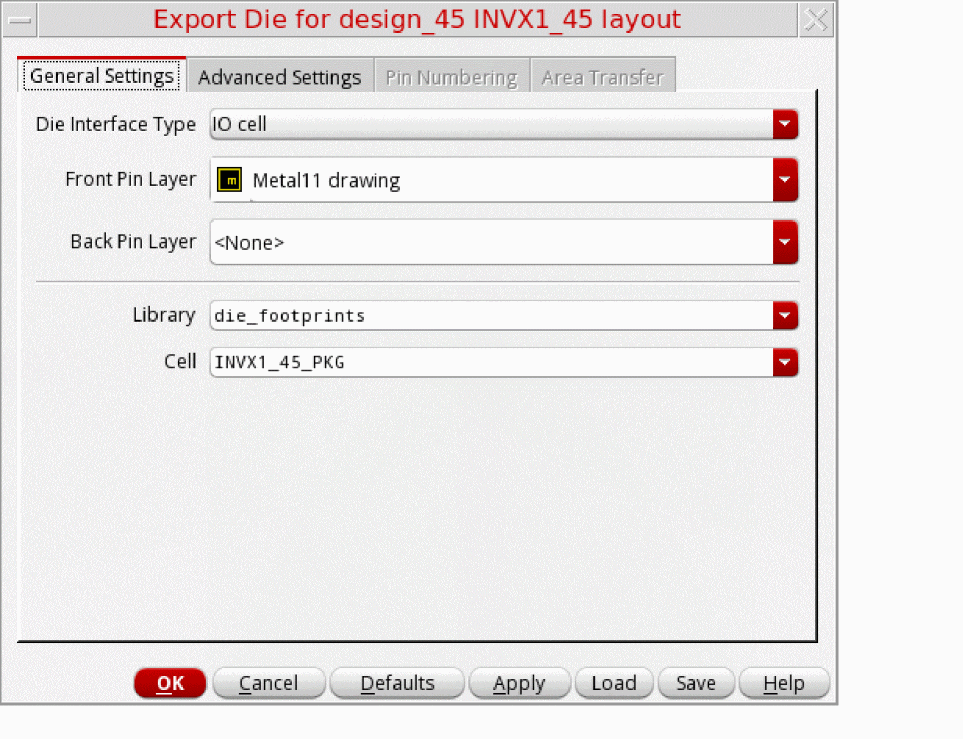The height and width of the screenshot is (739, 963).
Task: Open the window menu dash icon
Action: pos(20,20)
